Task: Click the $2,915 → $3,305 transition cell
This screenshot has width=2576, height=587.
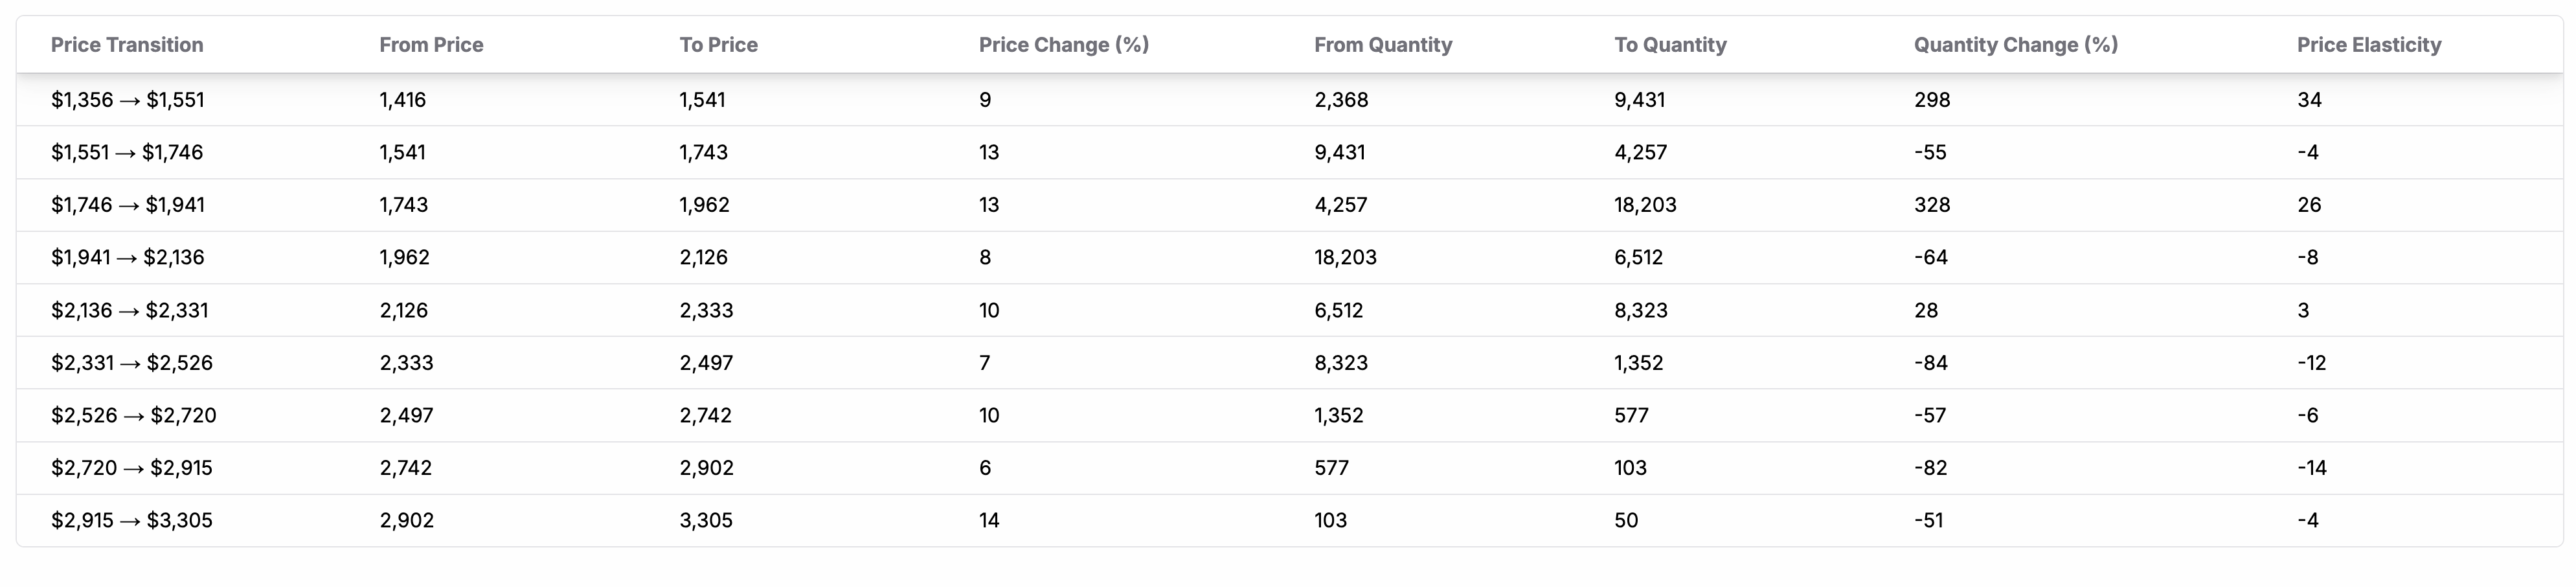Action: point(132,521)
